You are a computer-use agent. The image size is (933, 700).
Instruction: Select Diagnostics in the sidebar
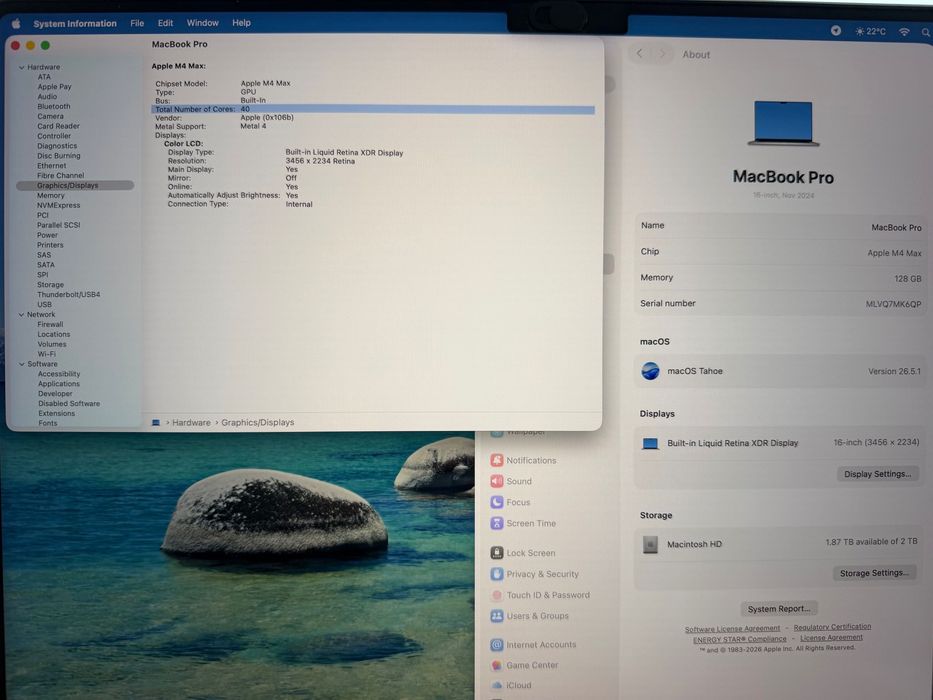point(57,146)
